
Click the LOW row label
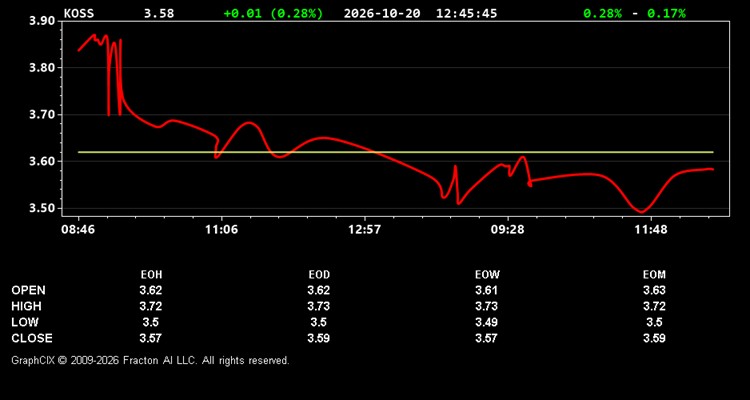point(25,322)
